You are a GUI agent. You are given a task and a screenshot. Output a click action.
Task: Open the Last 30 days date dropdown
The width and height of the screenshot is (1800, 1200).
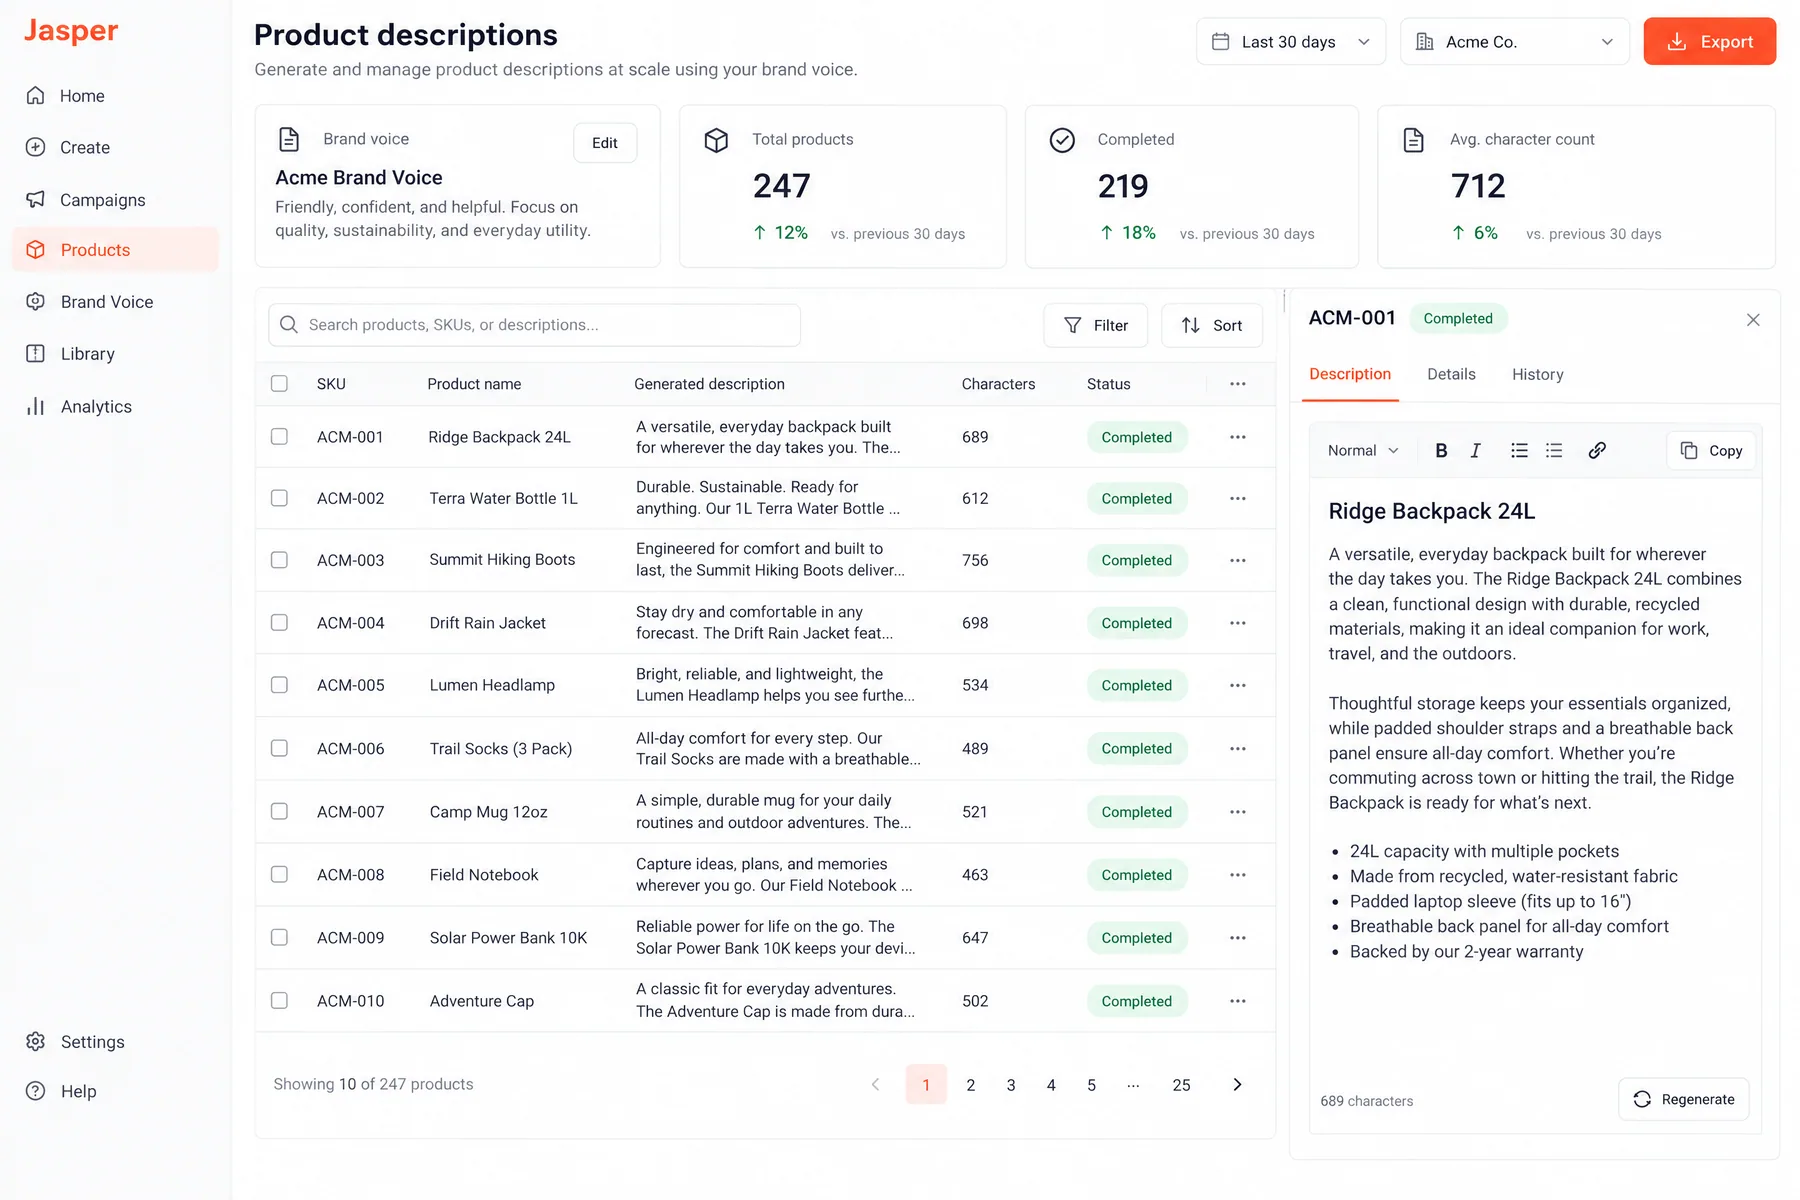[x=1290, y=42]
